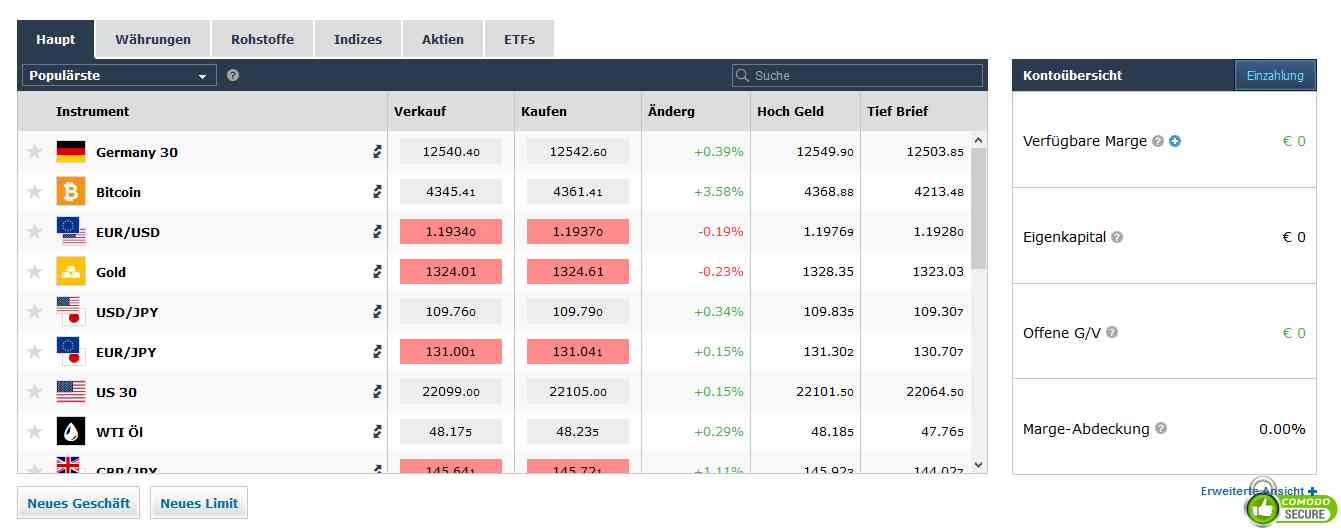Screen dimensions: 1341x531
Task: Click the Gold bars icon
Action: 71,271
